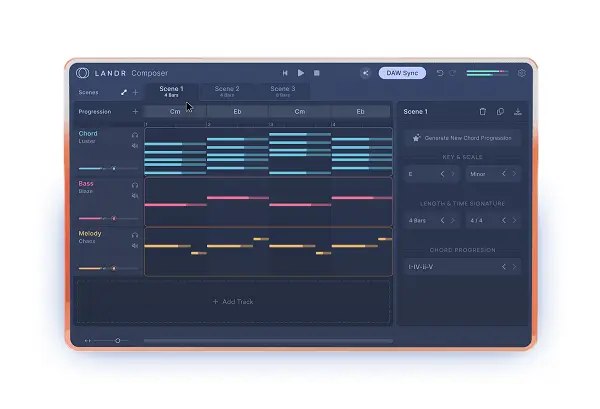Solo the Melody track with headphones icon
Image resolution: width=600 pixels, height=409 pixels.
135,235
